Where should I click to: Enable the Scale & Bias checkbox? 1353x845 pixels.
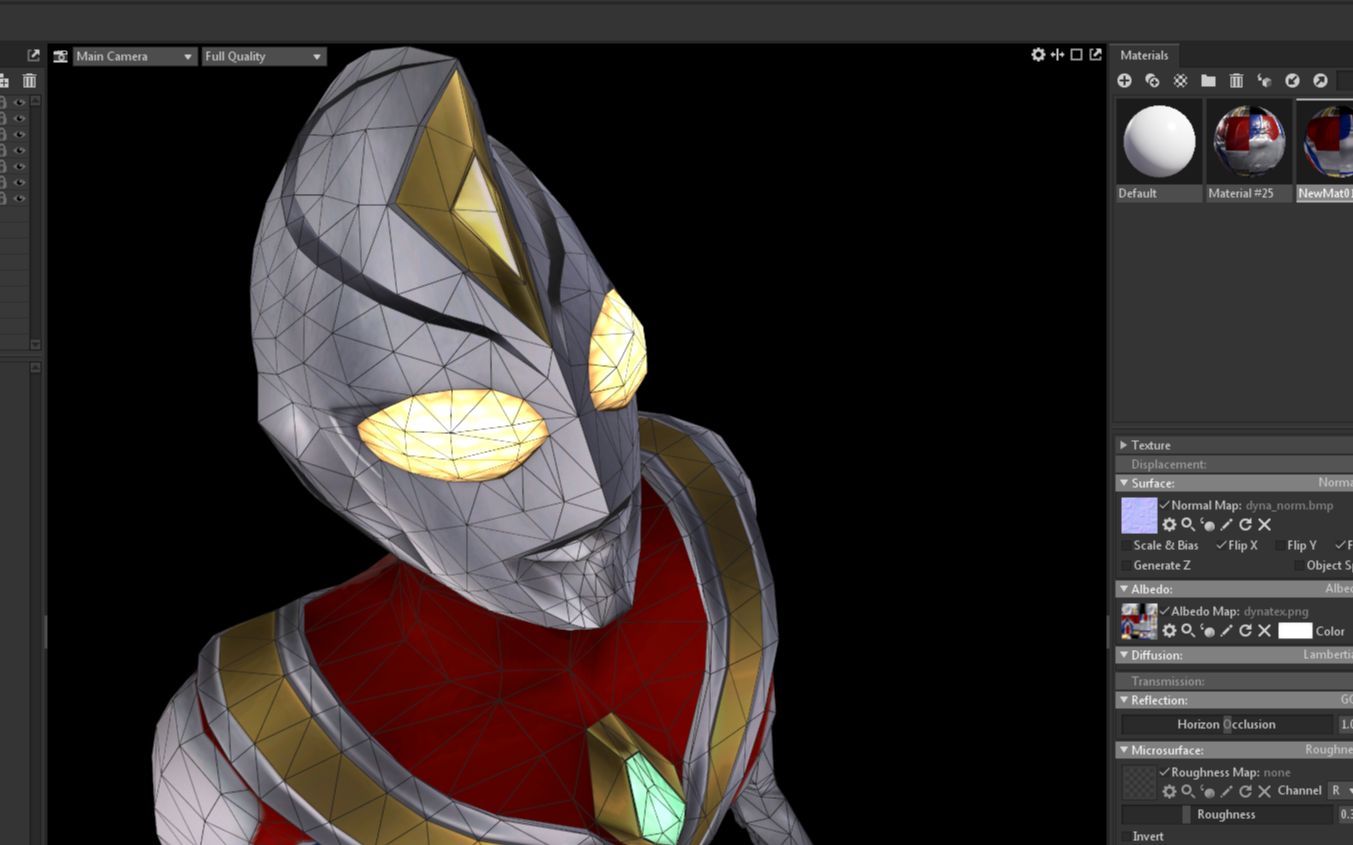coord(1126,545)
